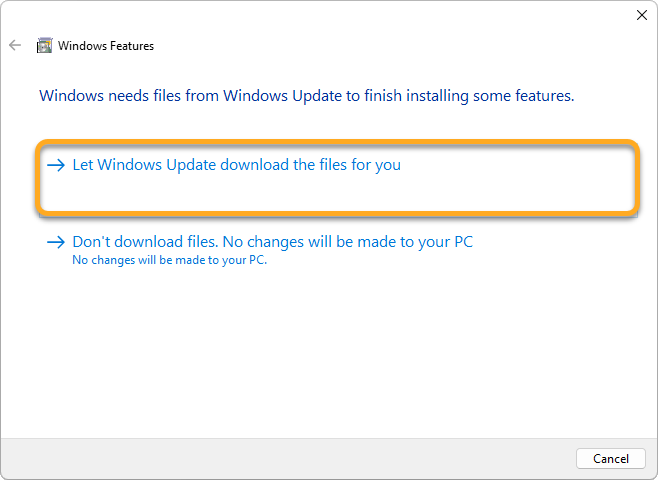The width and height of the screenshot is (658, 480).
Task: Select Don't download files option text
Action: (x=272, y=243)
